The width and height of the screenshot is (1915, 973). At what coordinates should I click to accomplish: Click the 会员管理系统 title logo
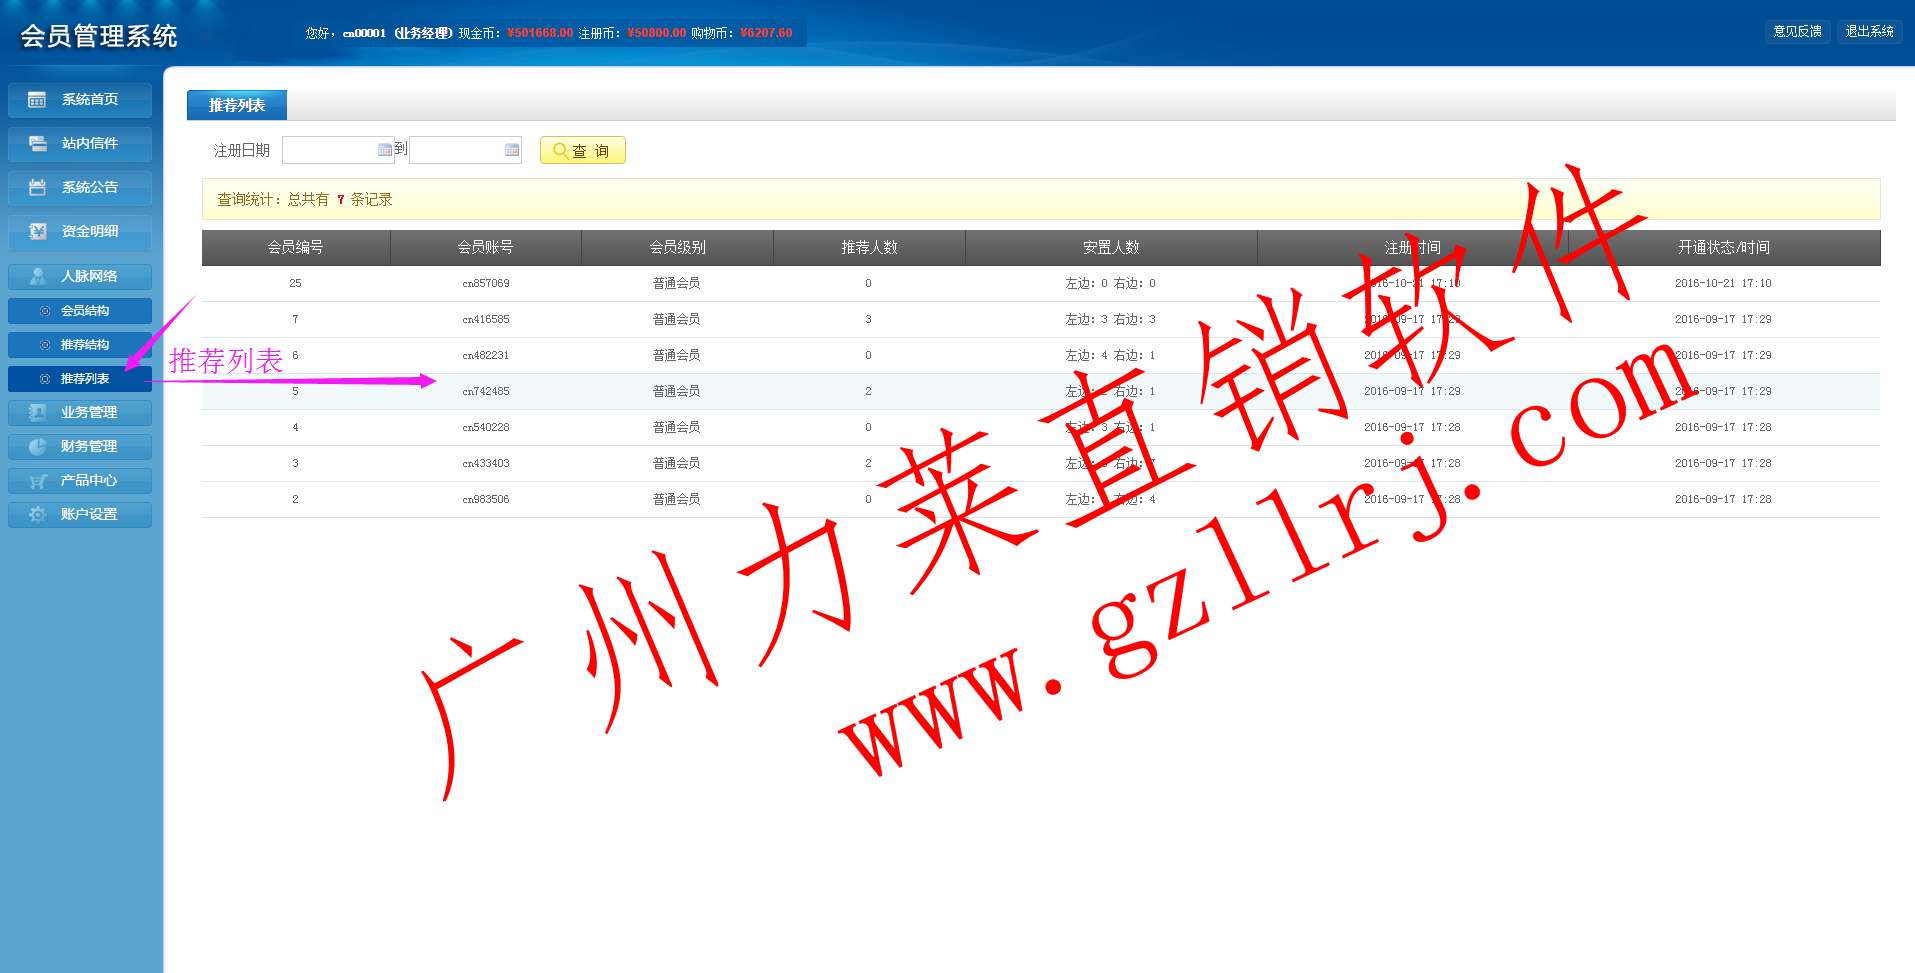(x=99, y=36)
